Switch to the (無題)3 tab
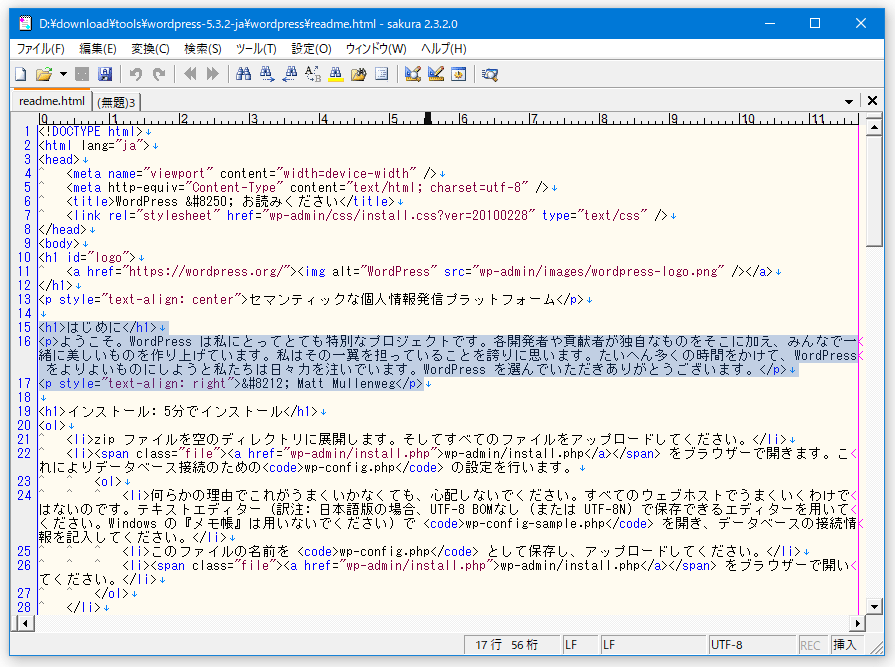 (116, 102)
